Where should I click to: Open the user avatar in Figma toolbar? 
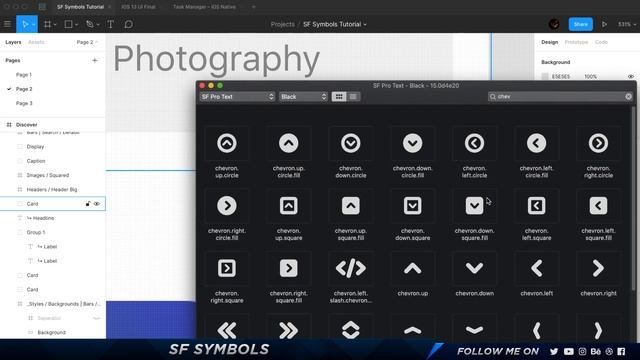click(554, 24)
